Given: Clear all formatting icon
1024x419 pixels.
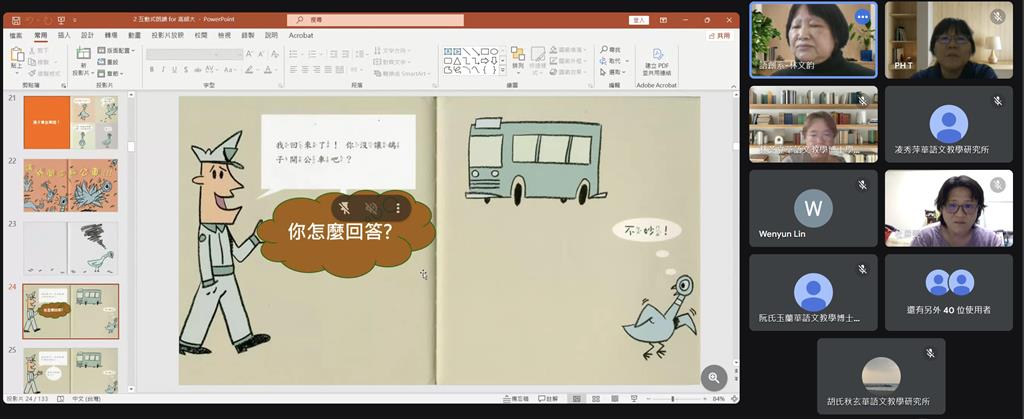Looking at the screenshot, I should (x=276, y=54).
